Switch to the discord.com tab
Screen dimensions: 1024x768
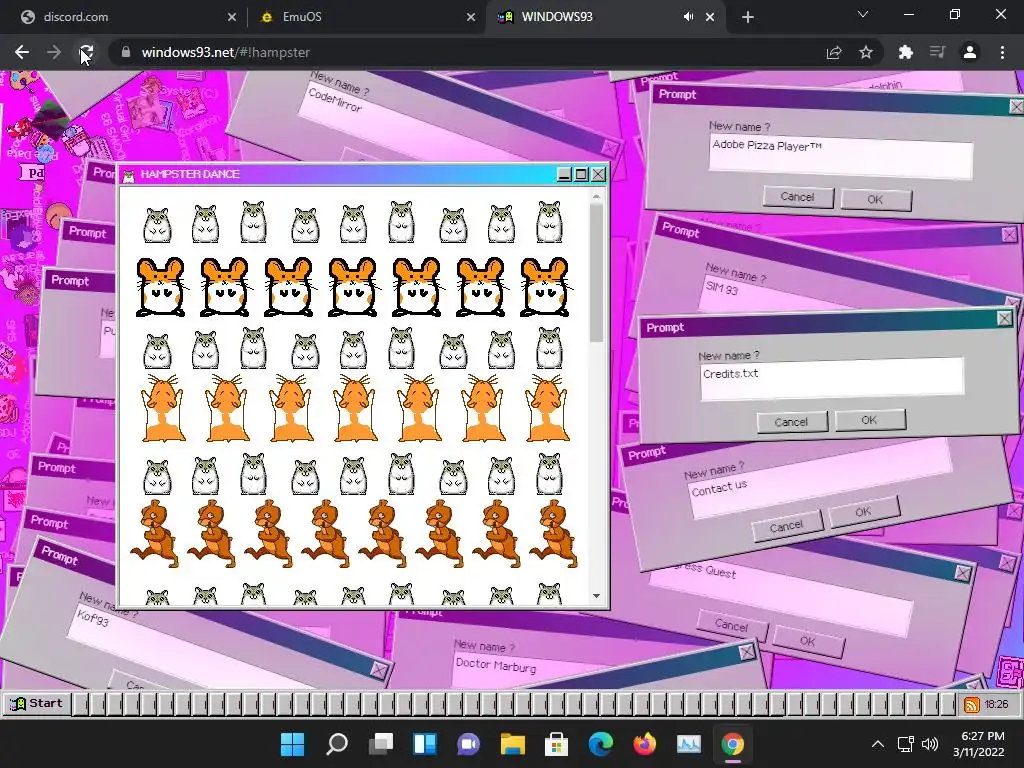click(124, 17)
